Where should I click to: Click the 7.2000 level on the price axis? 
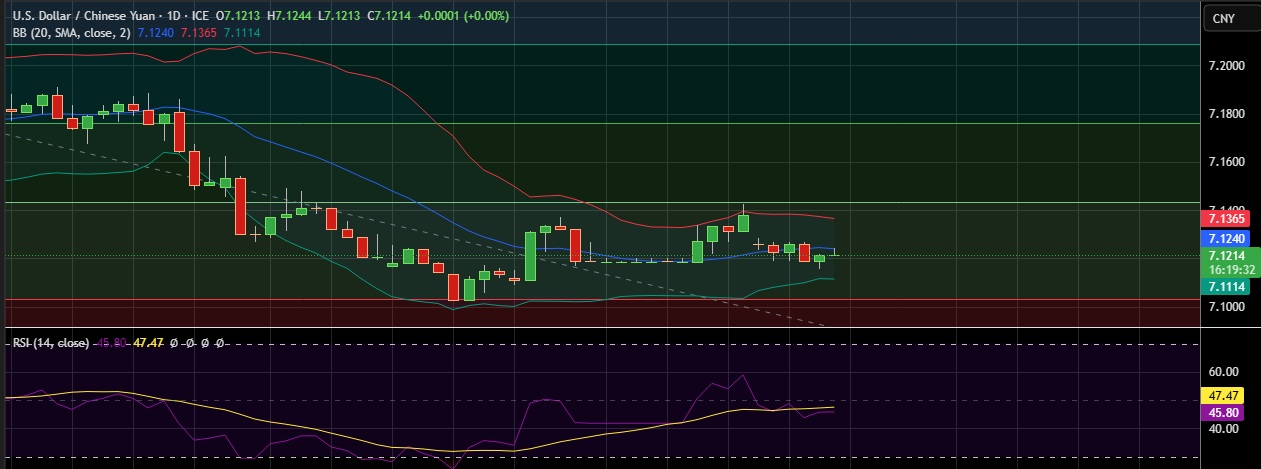click(1226, 66)
